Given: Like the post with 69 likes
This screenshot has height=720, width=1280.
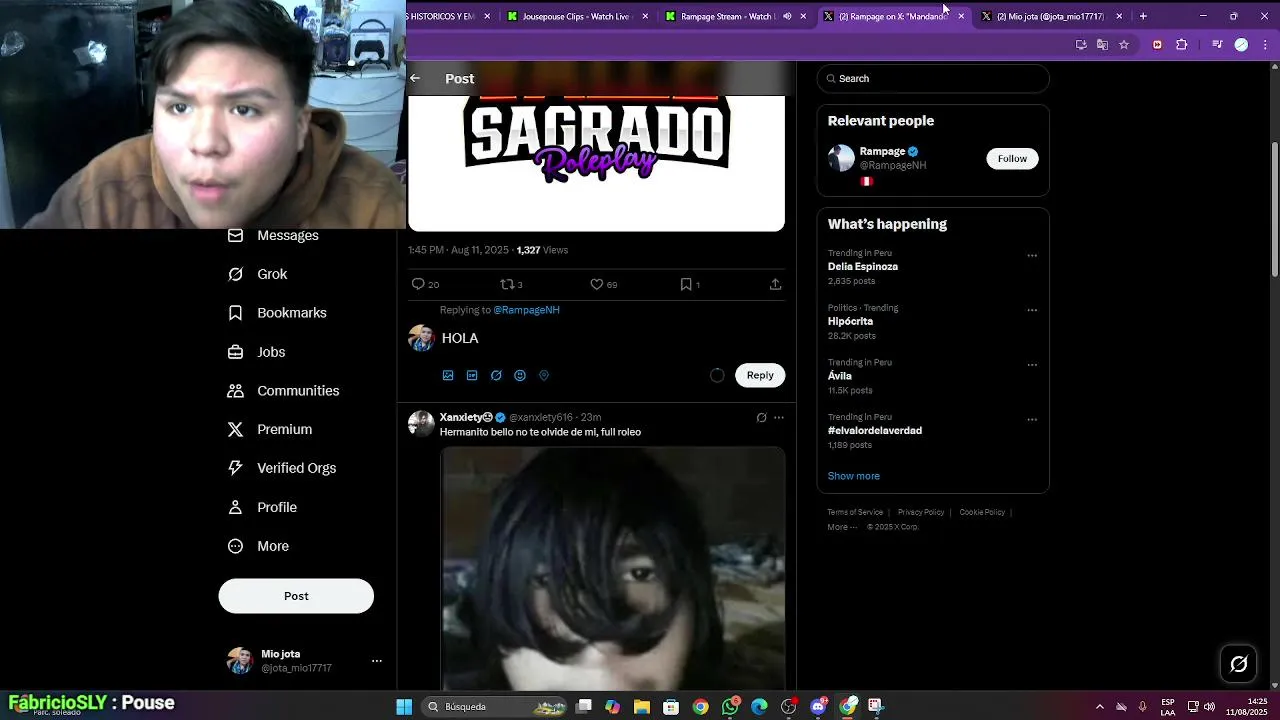Looking at the screenshot, I should (x=603, y=284).
